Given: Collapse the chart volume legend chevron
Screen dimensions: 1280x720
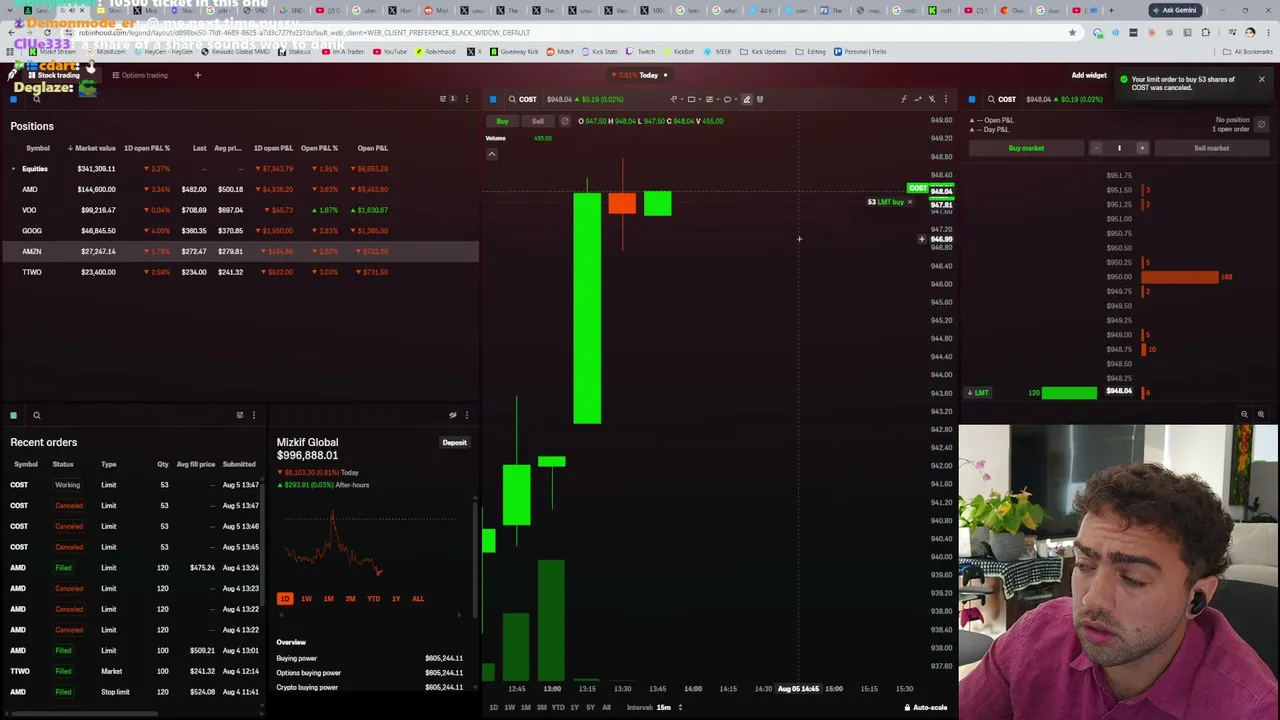Looking at the screenshot, I should pyautogui.click(x=491, y=154).
